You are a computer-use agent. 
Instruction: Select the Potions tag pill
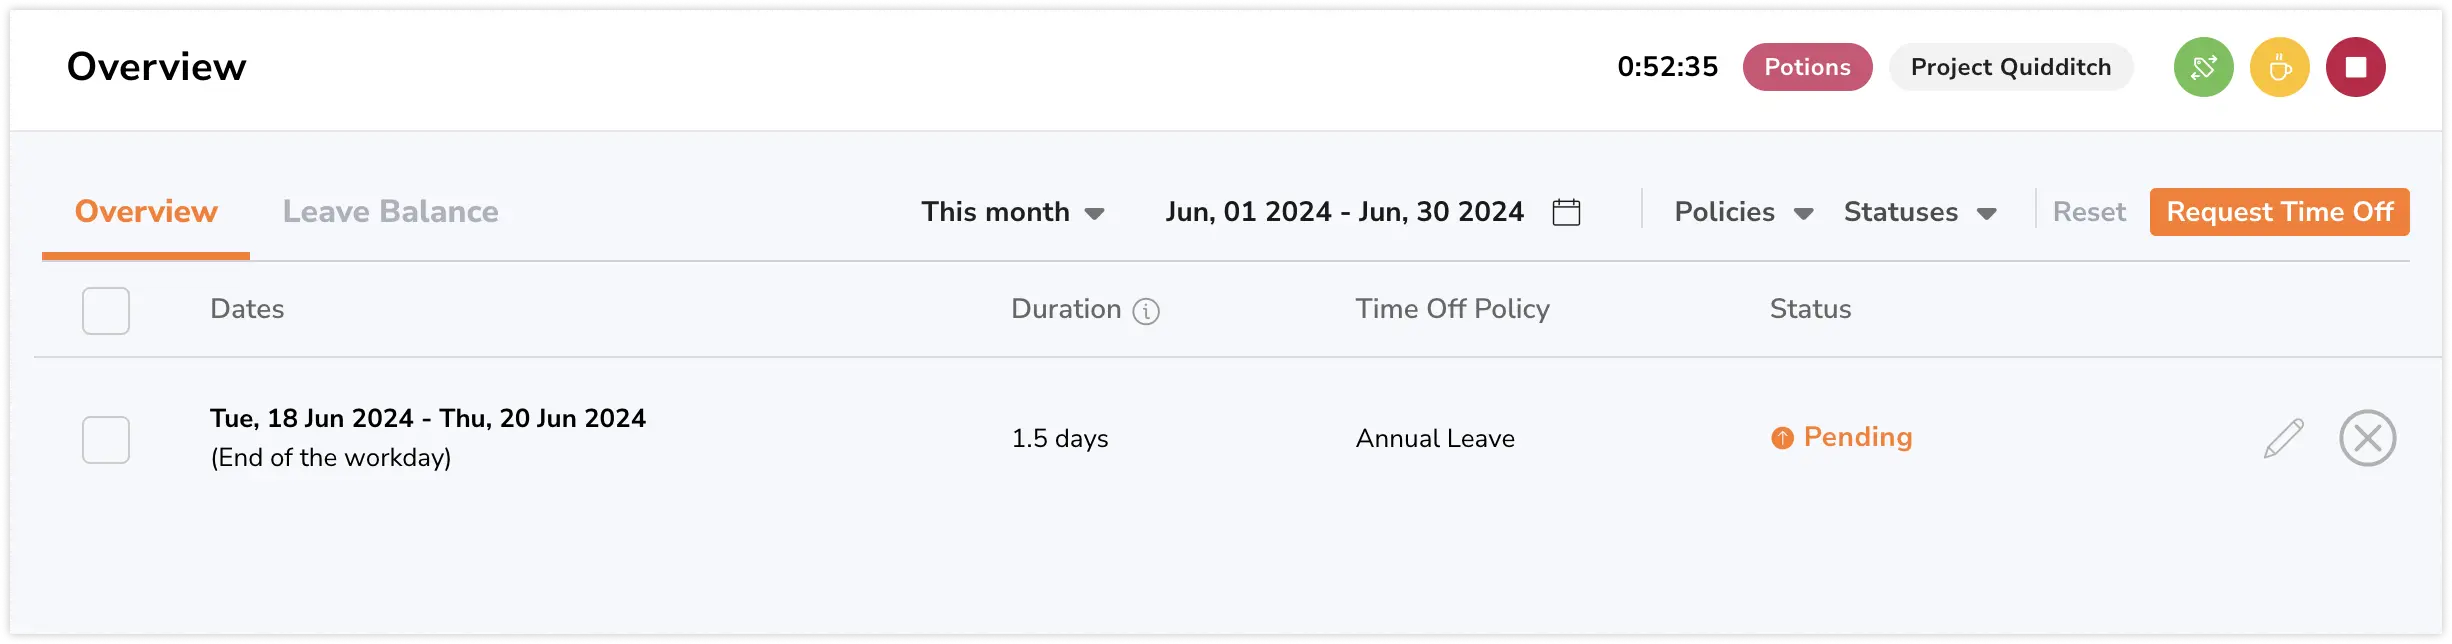pyautogui.click(x=1807, y=67)
